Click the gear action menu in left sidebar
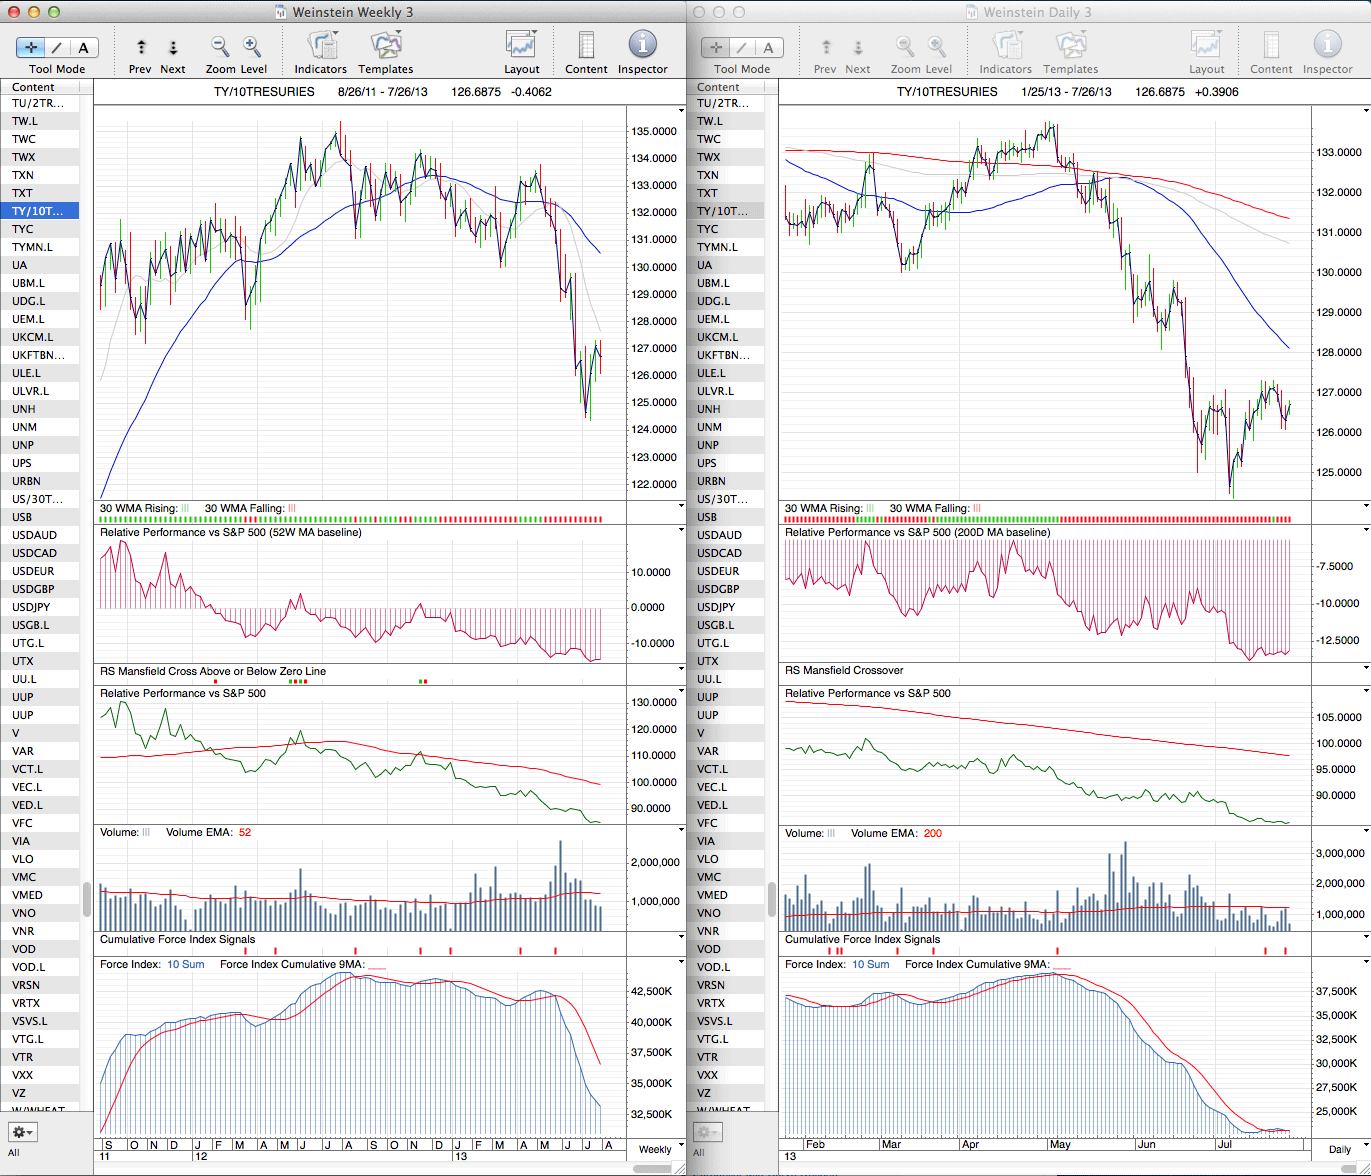Screen dimensions: 1371x1176 coord(22,1132)
